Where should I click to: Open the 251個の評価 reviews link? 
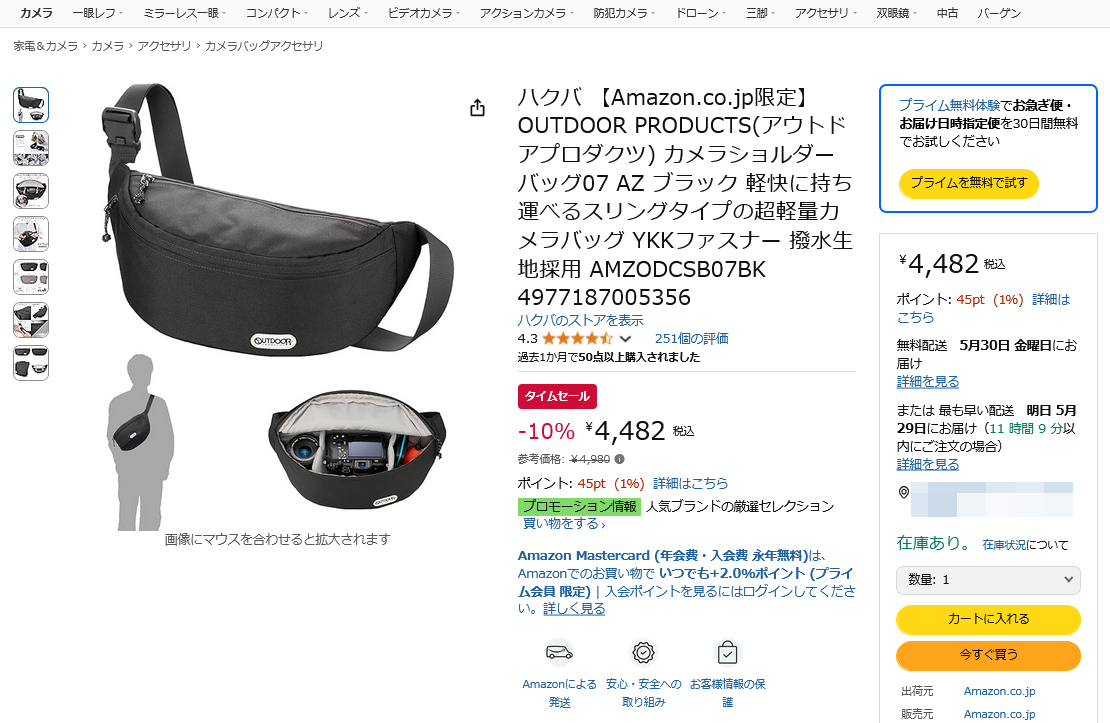[692, 338]
